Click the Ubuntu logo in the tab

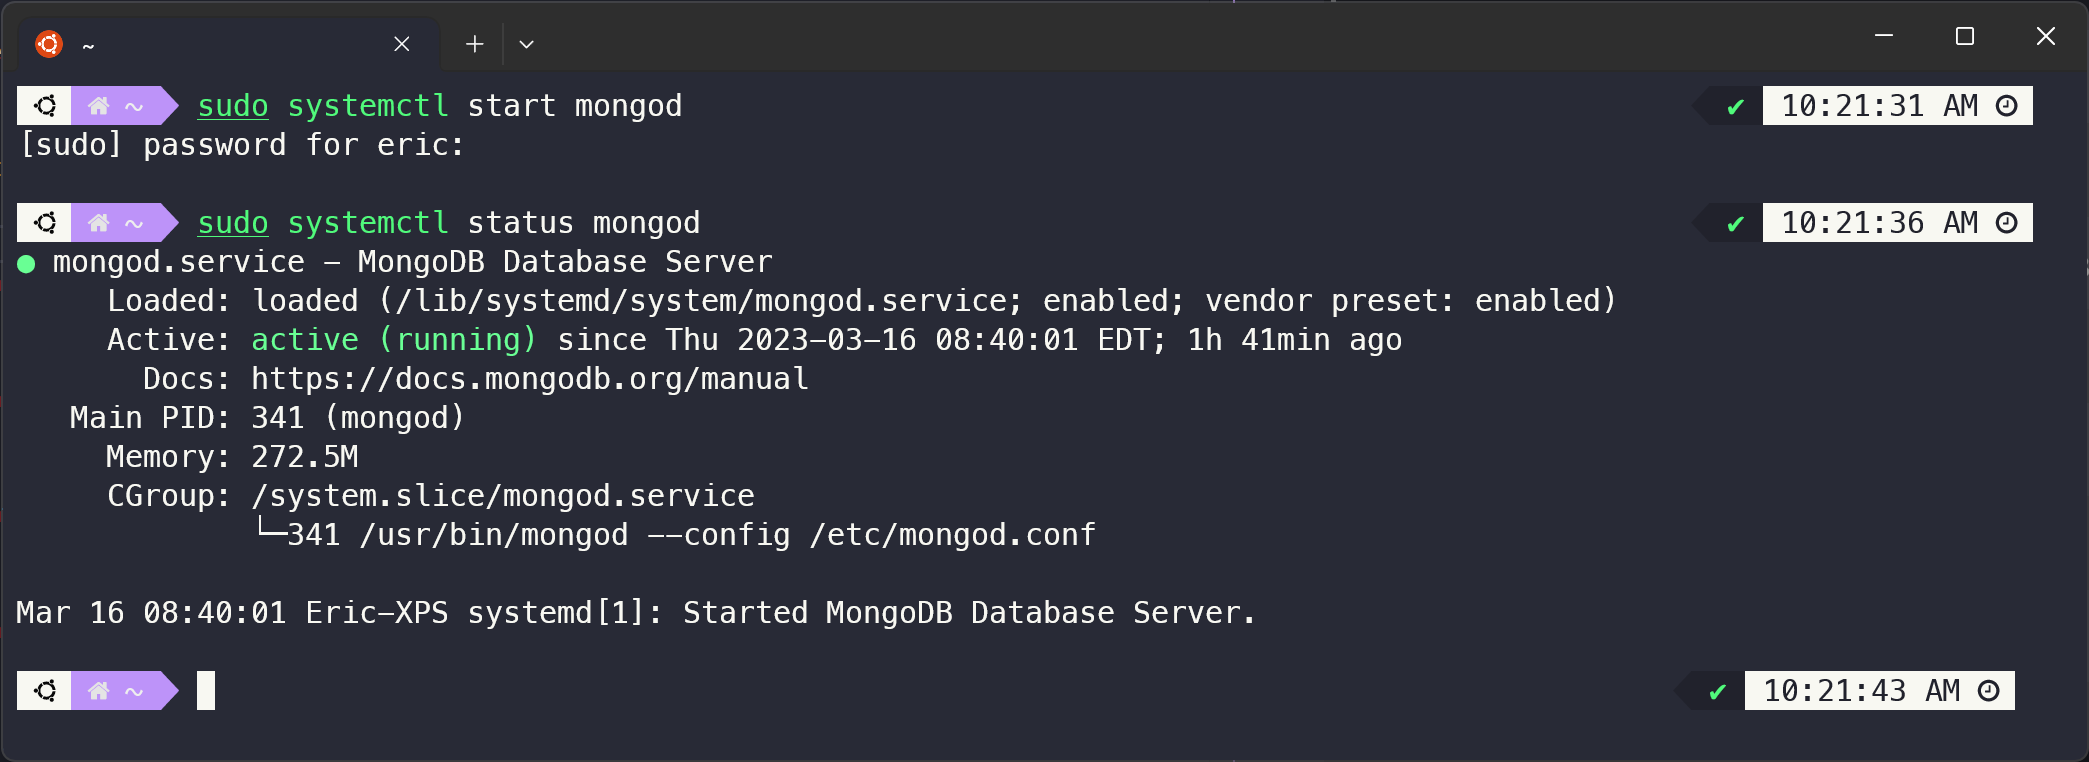pyautogui.click(x=49, y=44)
